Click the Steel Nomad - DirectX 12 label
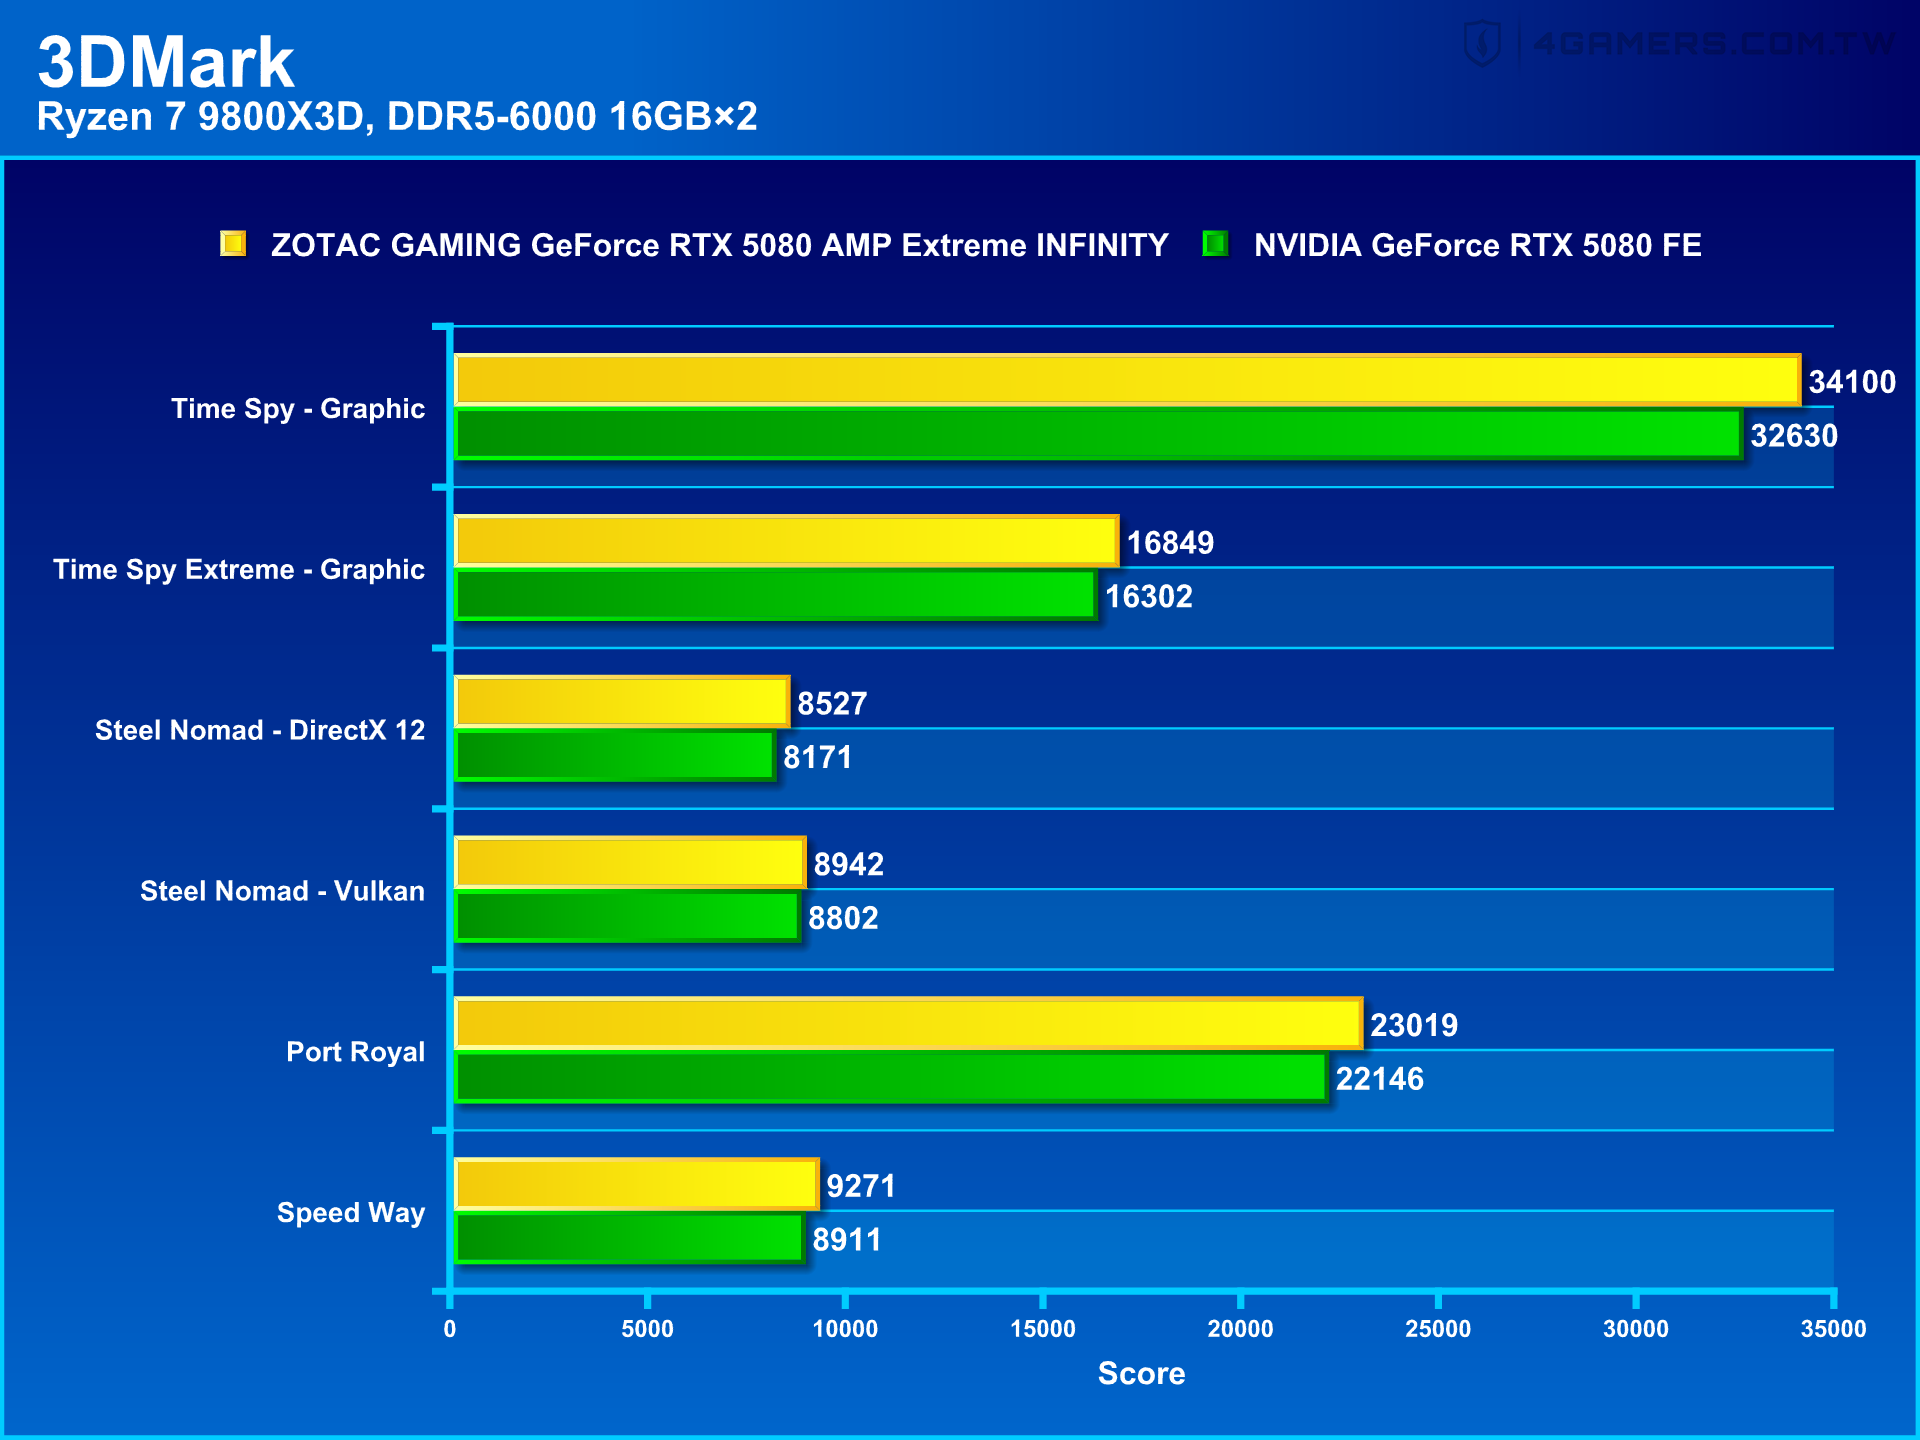 pyautogui.click(x=260, y=731)
